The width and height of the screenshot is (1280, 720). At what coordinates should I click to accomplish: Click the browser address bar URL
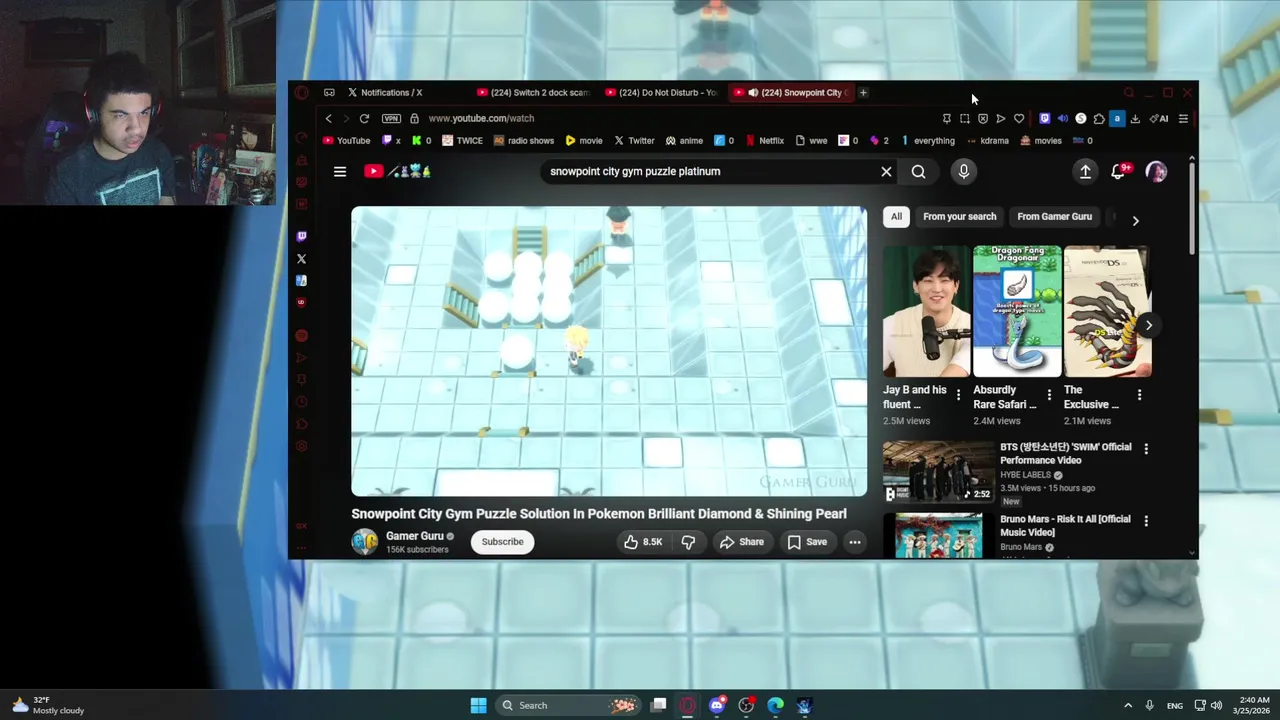click(x=481, y=118)
